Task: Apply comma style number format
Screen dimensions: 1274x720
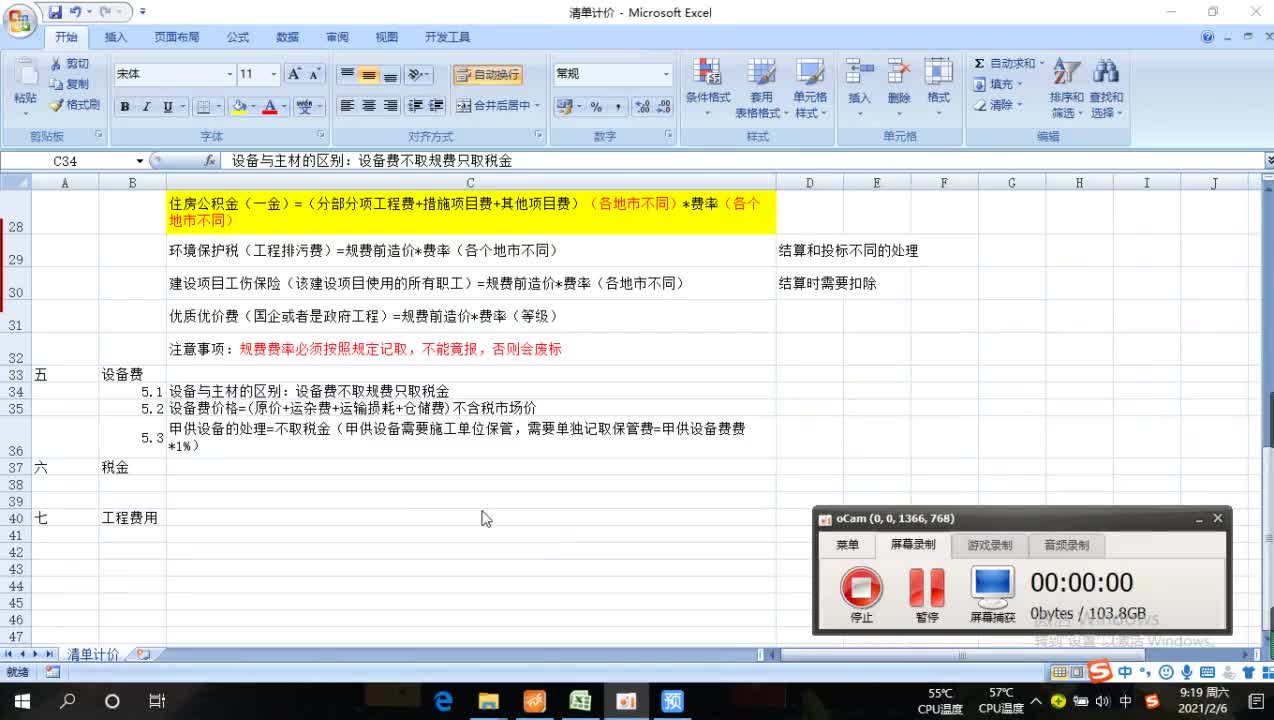Action: coord(618,107)
